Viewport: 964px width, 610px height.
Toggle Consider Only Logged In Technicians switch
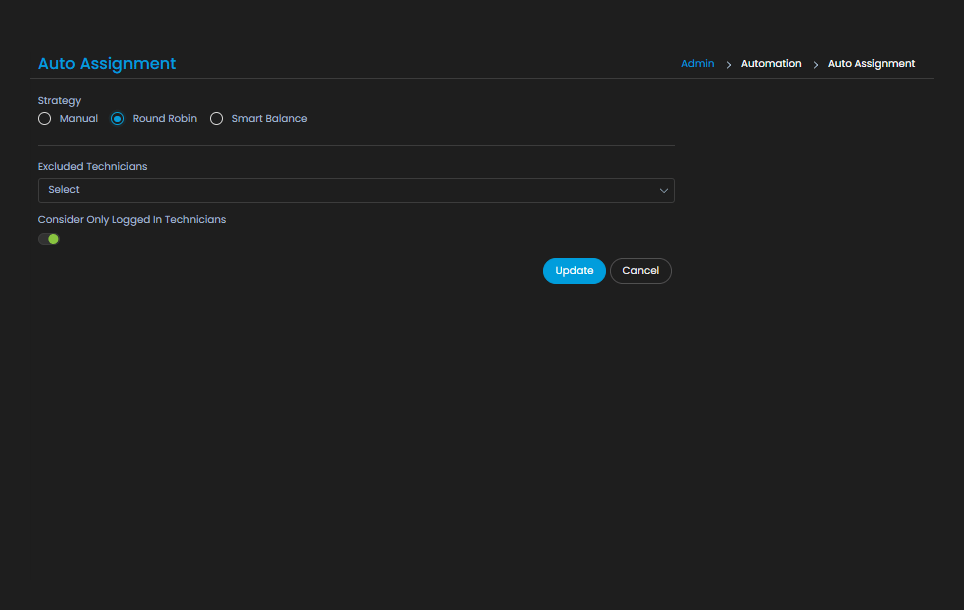49,239
